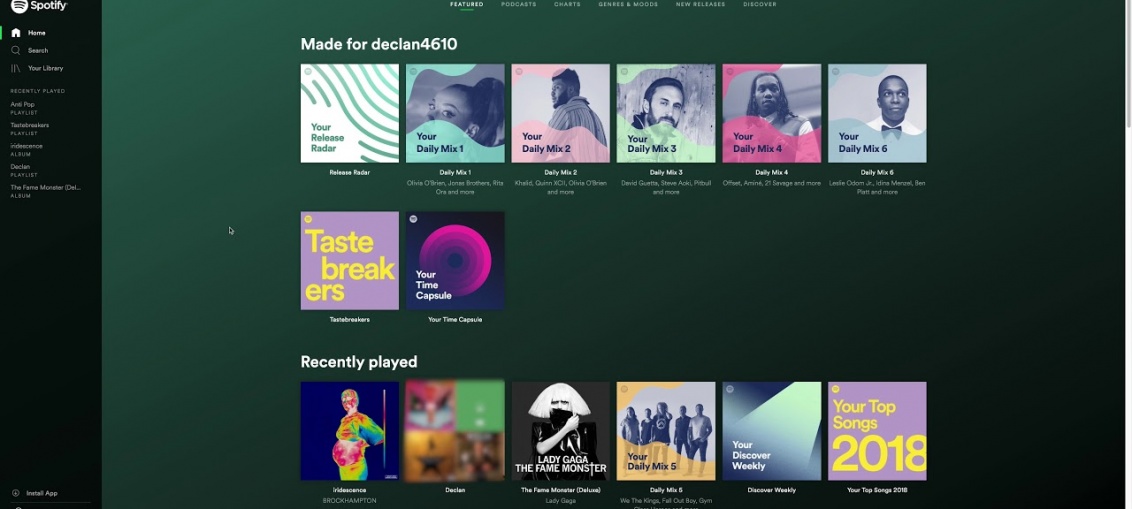
Task: Click the Search label in sidebar
Action: coord(38,51)
